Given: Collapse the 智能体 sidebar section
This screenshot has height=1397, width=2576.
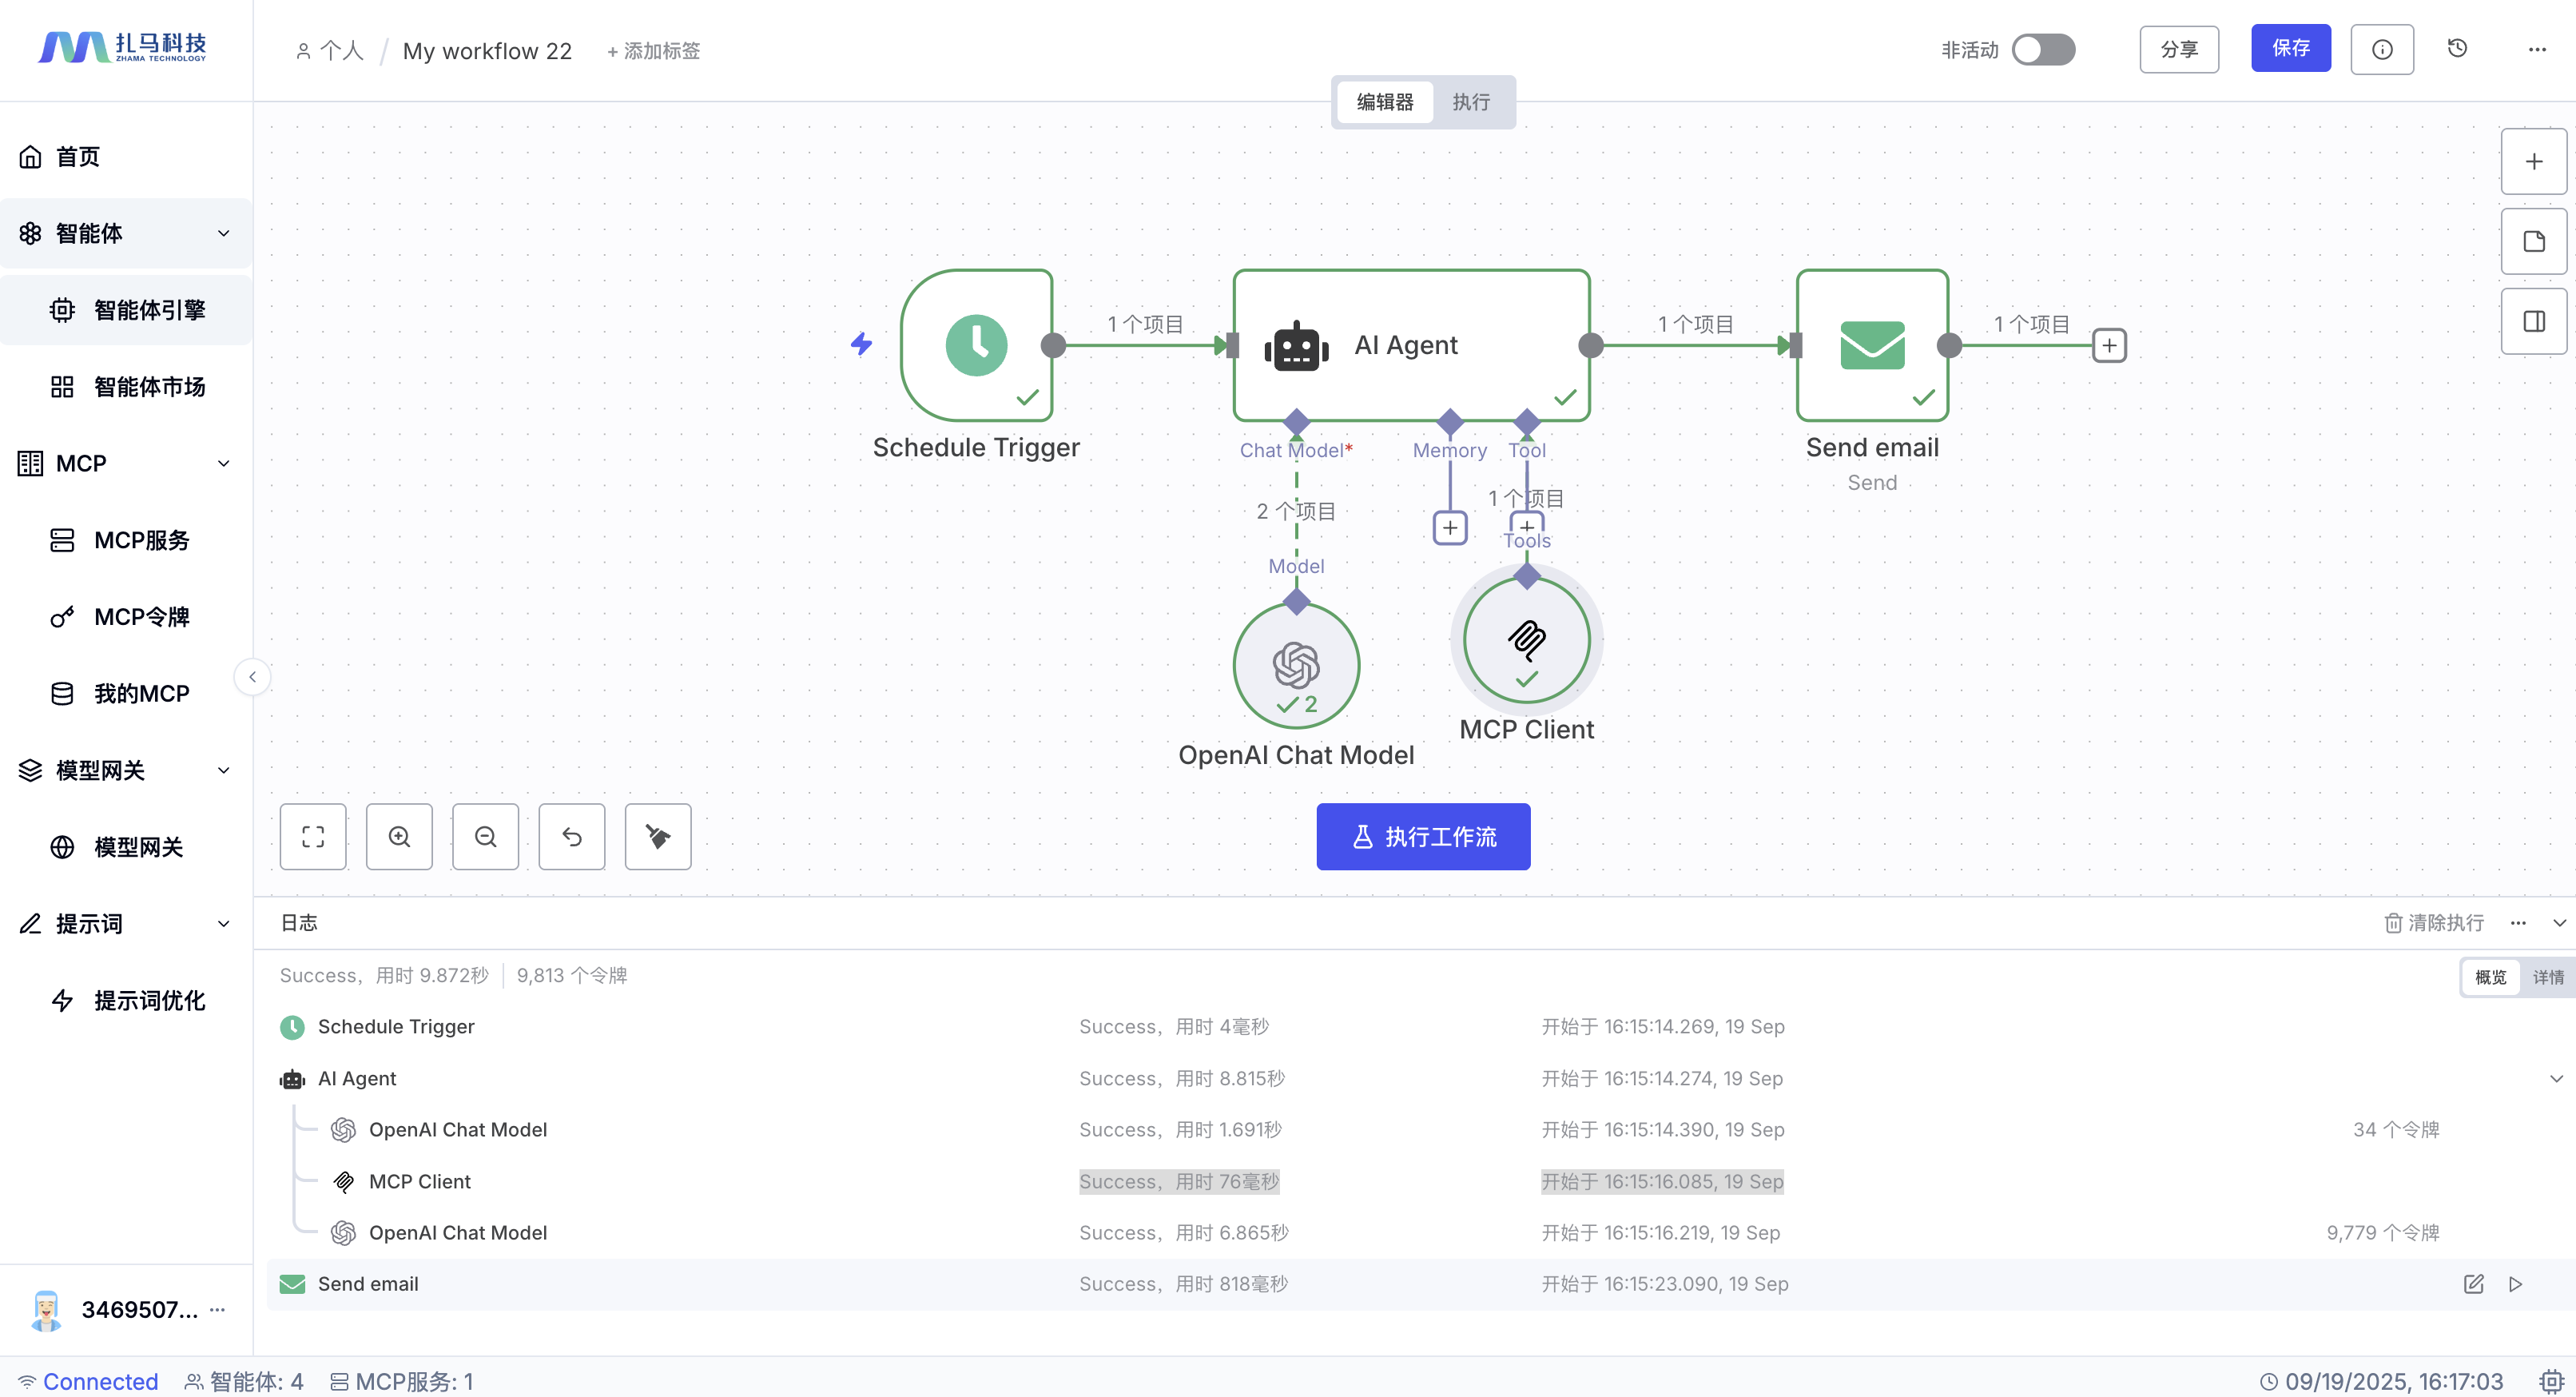Looking at the screenshot, I should [223, 233].
